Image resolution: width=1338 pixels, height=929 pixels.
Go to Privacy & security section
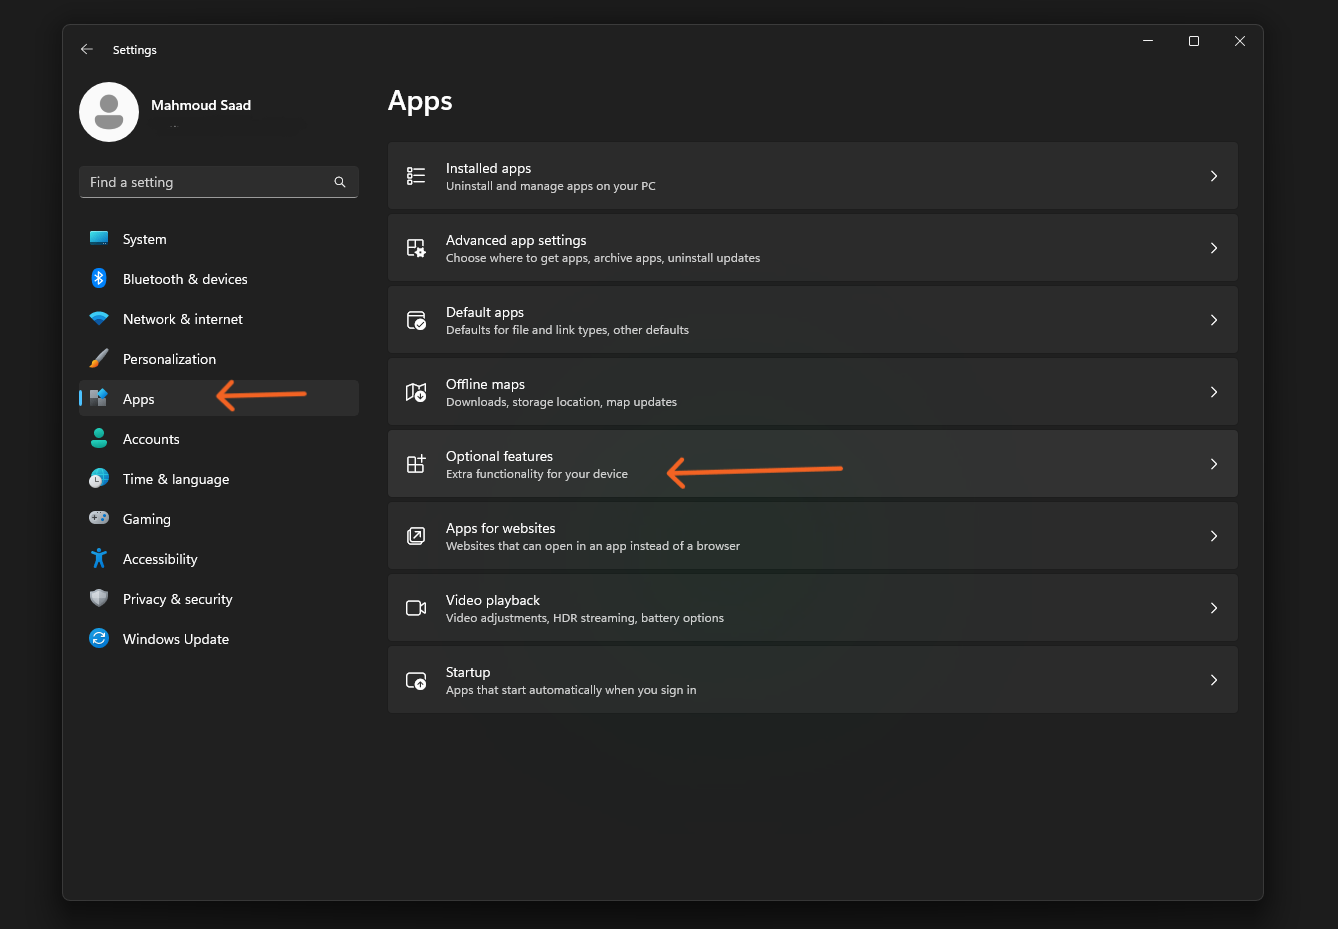pos(177,599)
